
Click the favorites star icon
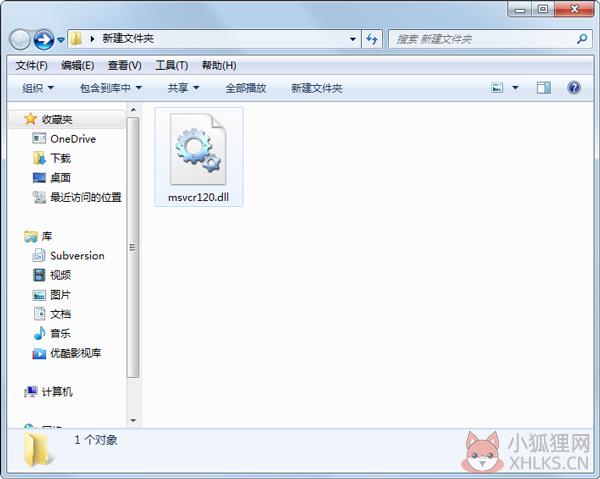(31, 119)
